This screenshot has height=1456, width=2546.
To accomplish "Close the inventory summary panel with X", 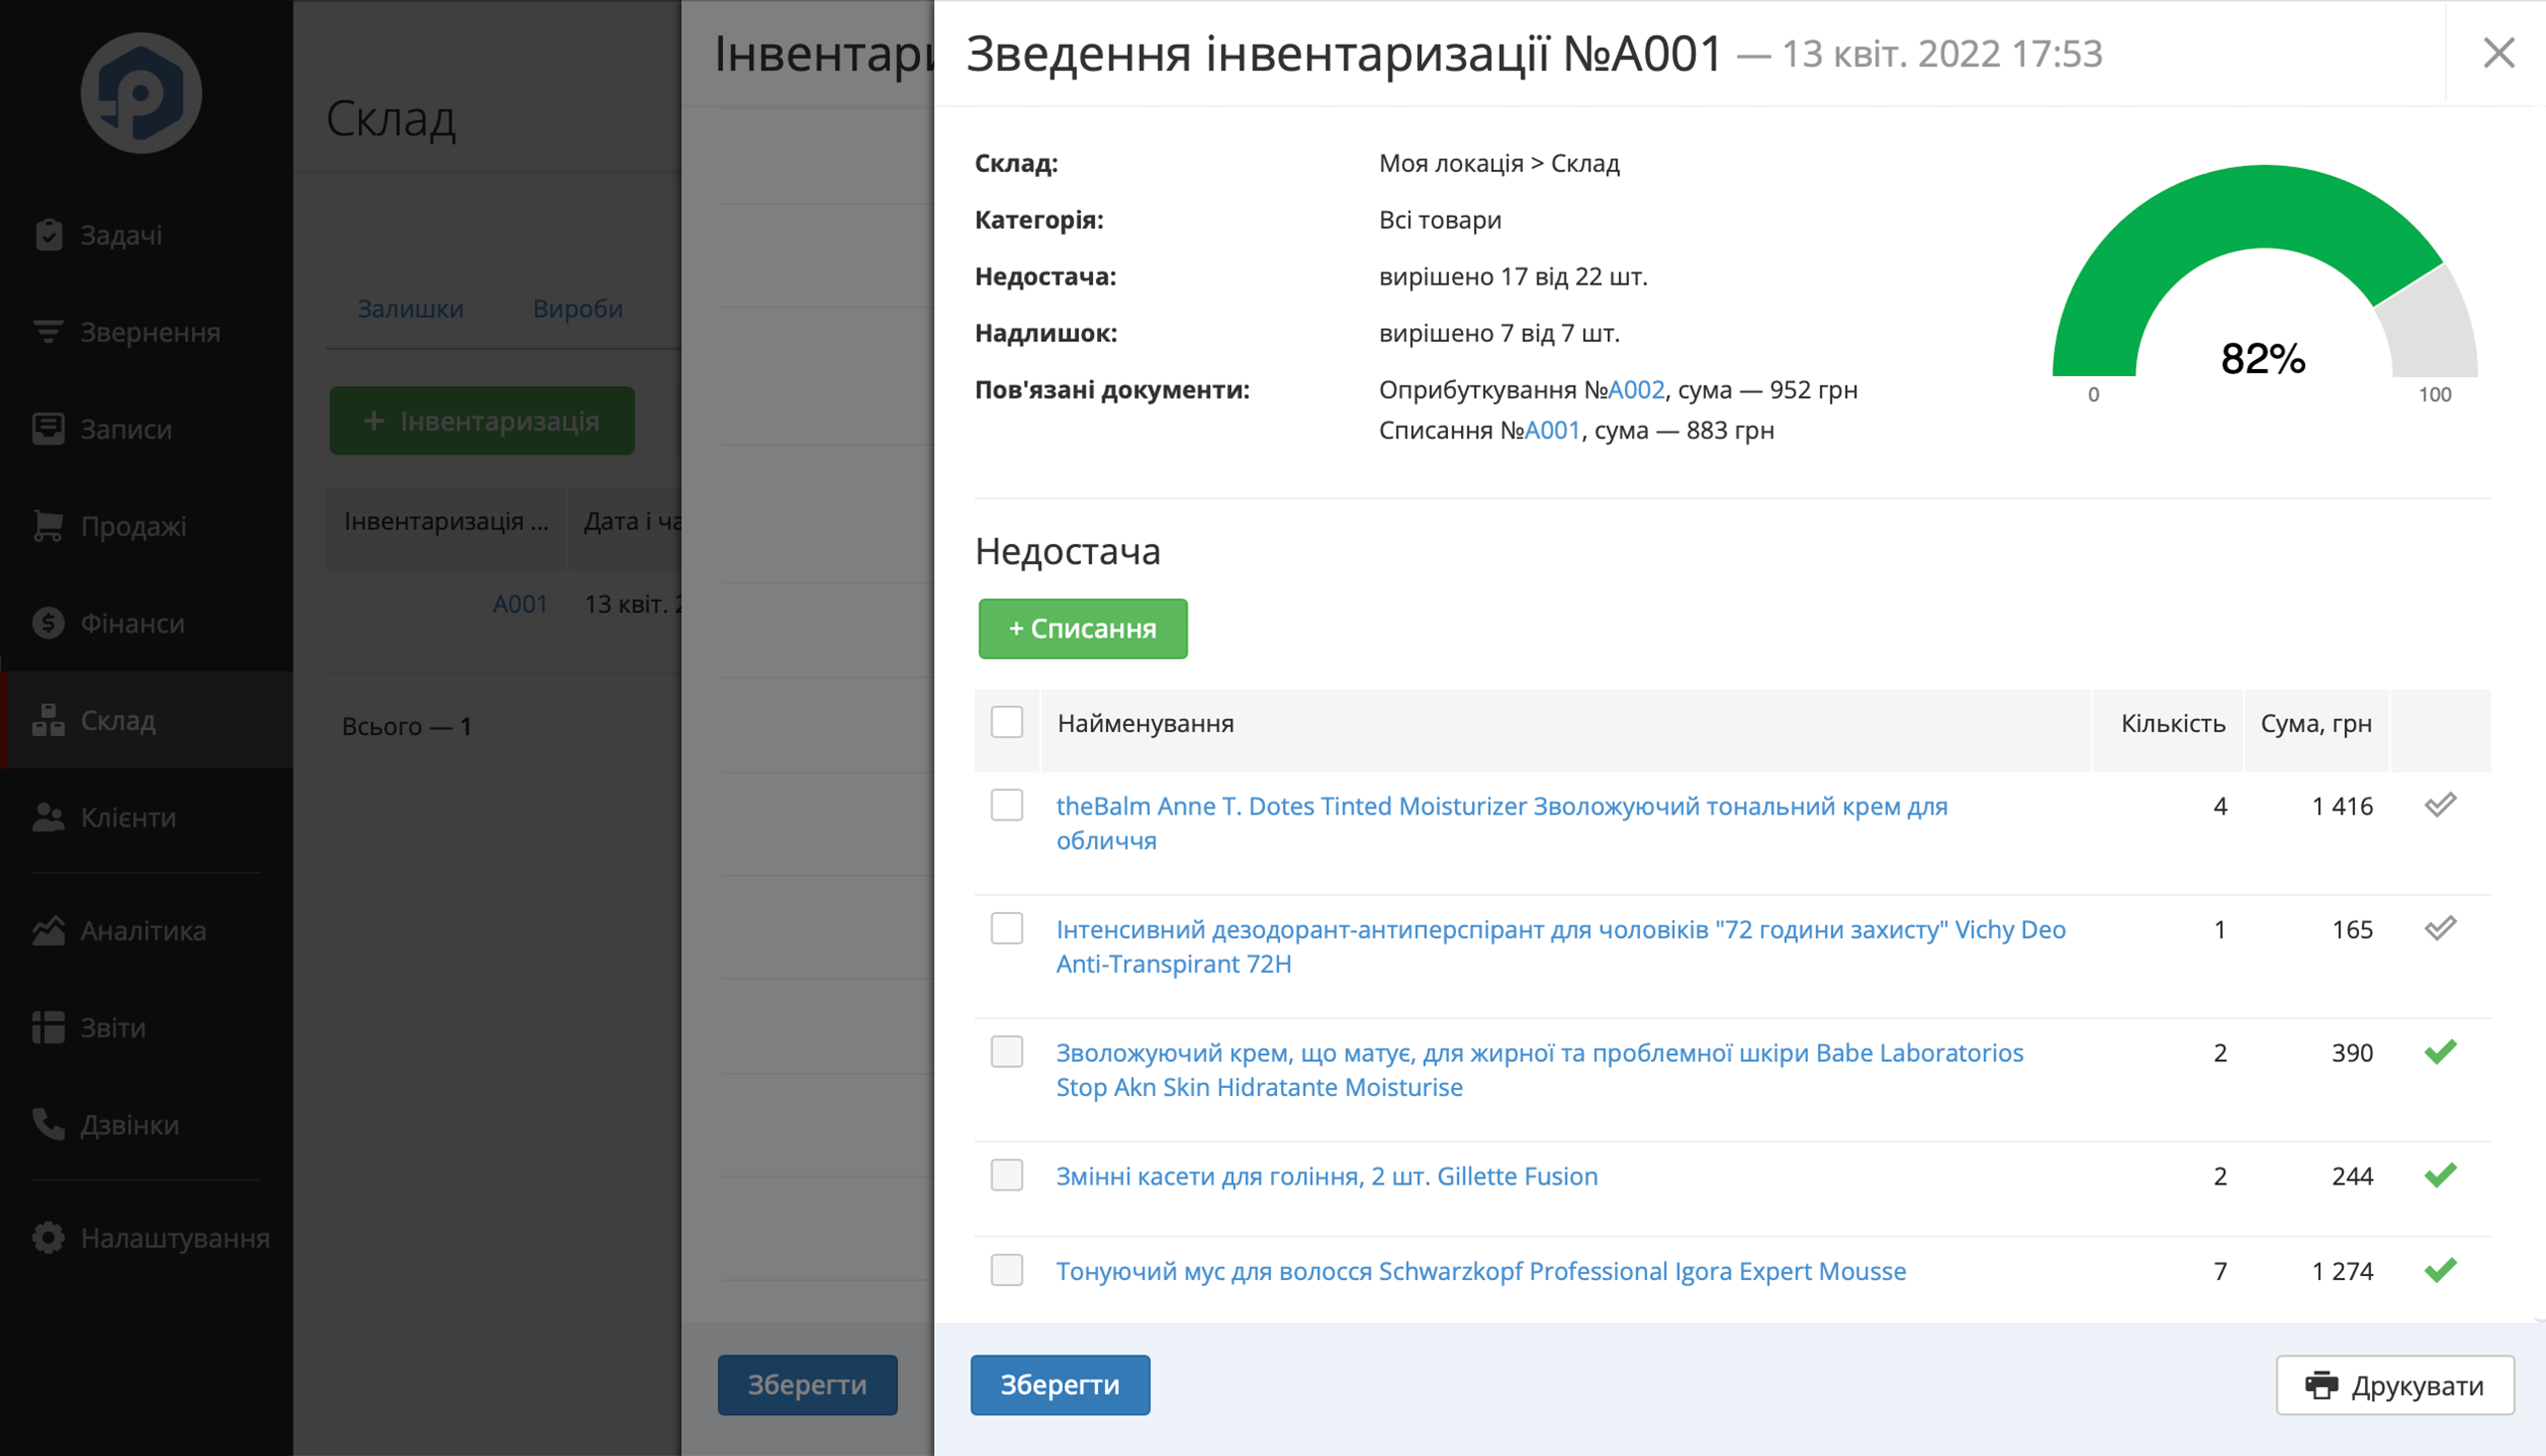I will point(2498,53).
